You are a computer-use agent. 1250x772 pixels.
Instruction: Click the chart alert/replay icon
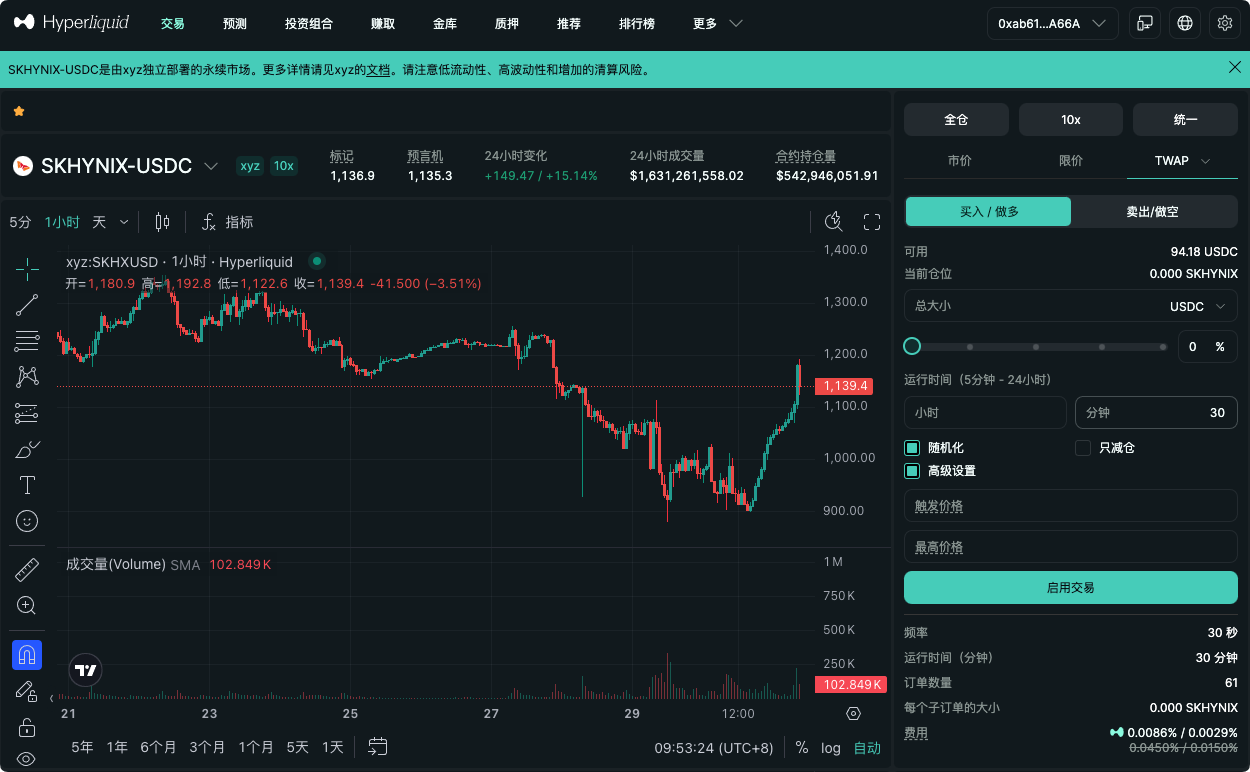pos(833,222)
